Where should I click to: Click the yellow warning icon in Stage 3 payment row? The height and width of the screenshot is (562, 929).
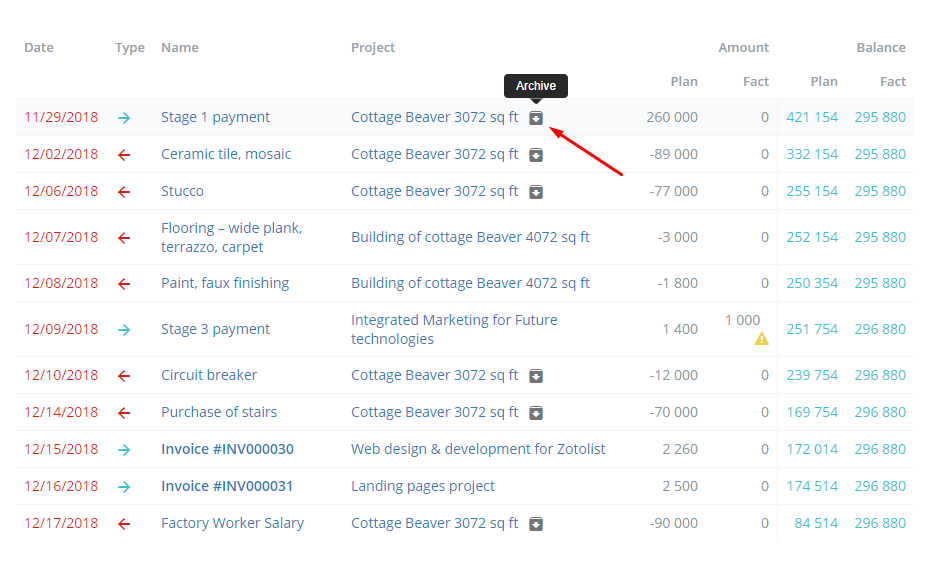pyautogui.click(x=761, y=339)
